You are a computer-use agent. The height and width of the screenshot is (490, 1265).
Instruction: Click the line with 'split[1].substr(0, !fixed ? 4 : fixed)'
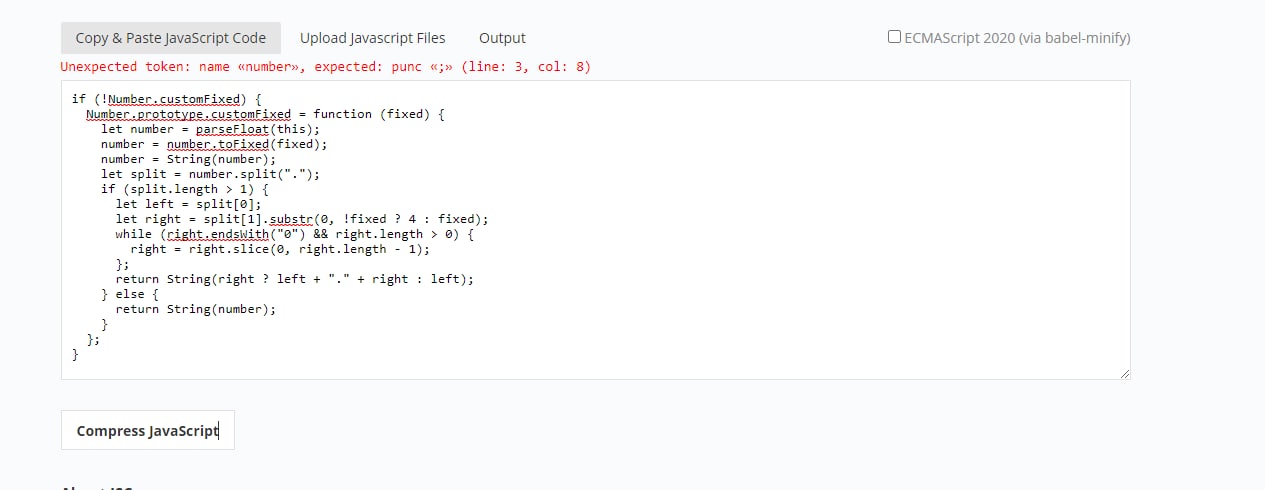tap(302, 219)
